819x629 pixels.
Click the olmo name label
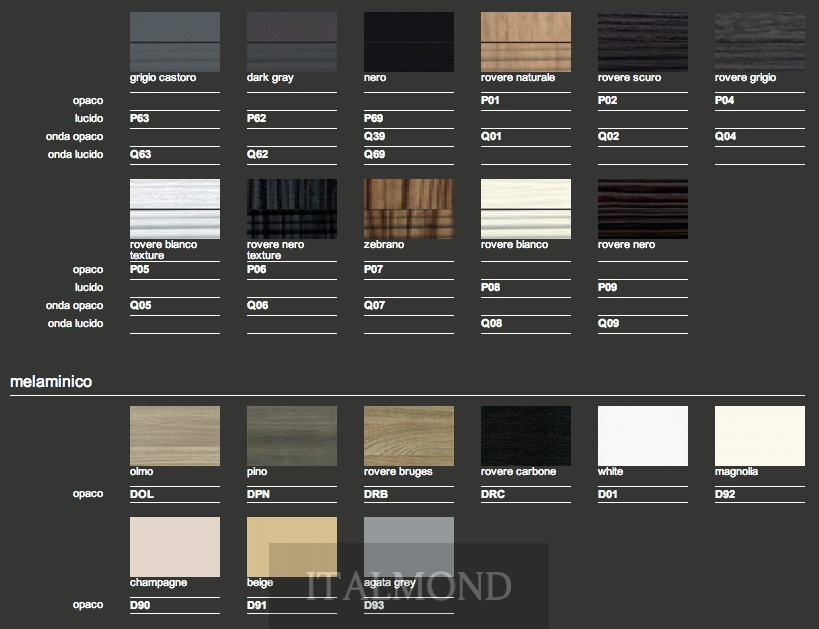click(x=142, y=472)
